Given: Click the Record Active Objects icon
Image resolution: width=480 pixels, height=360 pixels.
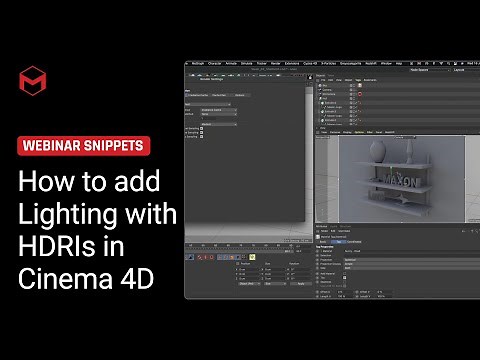Looking at the screenshot, I should coord(200,257).
